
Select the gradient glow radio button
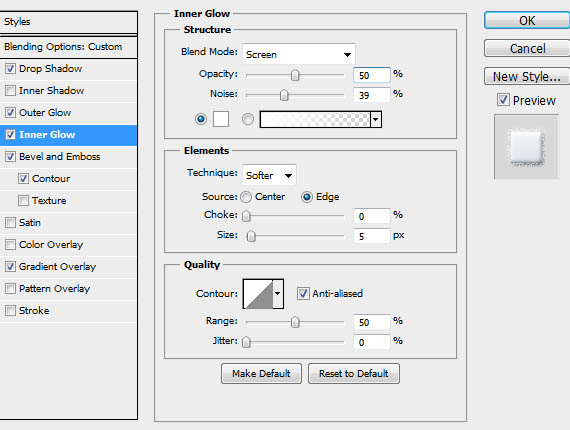[x=248, y=119]
